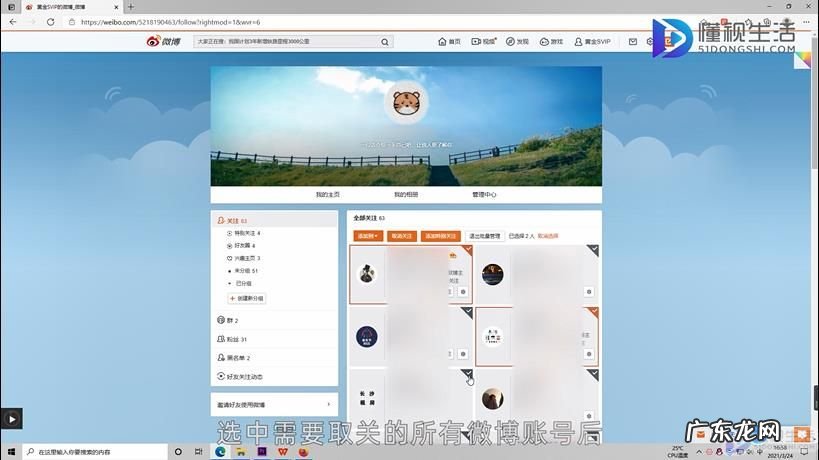
Task: Switch to 管理中心 tab
Action: click(484, 194)
